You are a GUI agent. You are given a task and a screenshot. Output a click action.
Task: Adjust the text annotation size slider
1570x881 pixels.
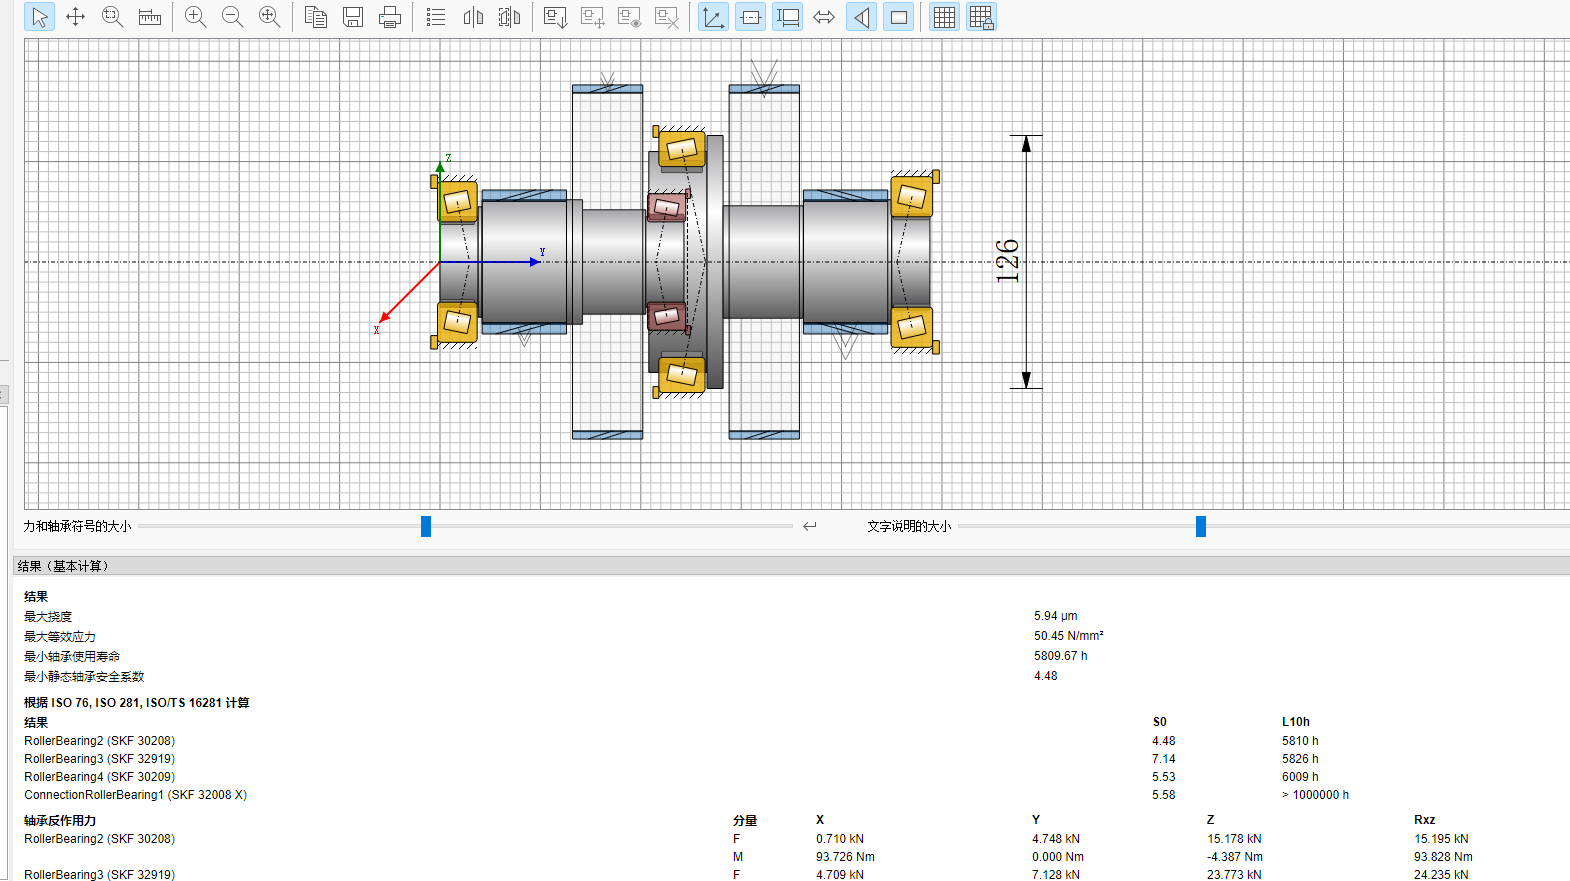tap(1201, 526)
